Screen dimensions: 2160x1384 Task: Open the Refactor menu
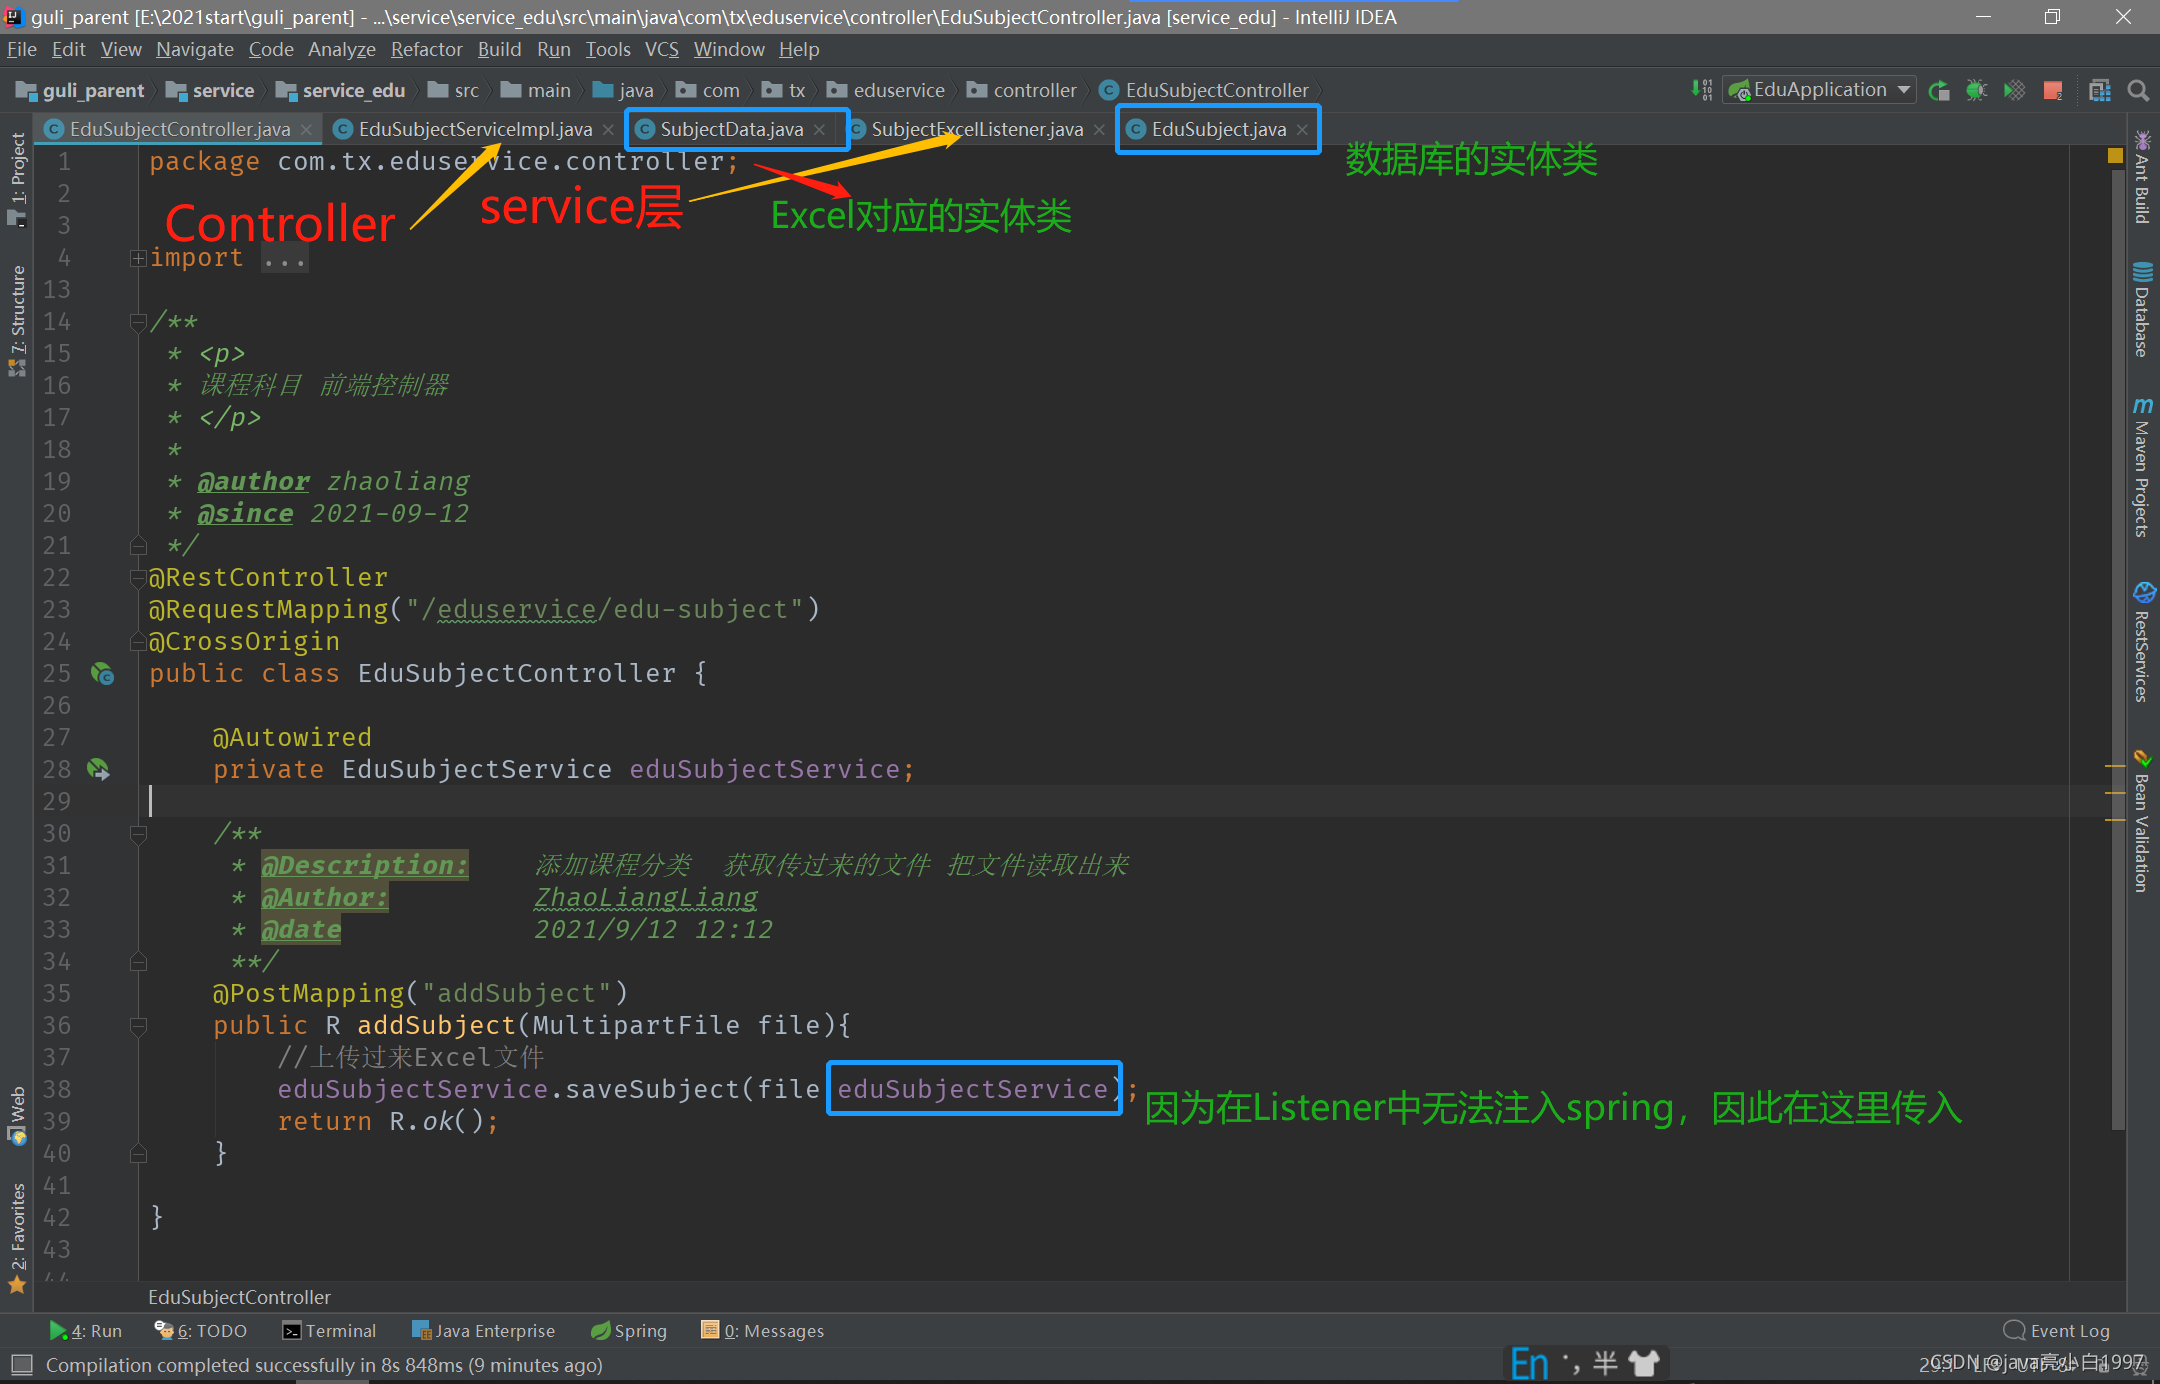426,49
